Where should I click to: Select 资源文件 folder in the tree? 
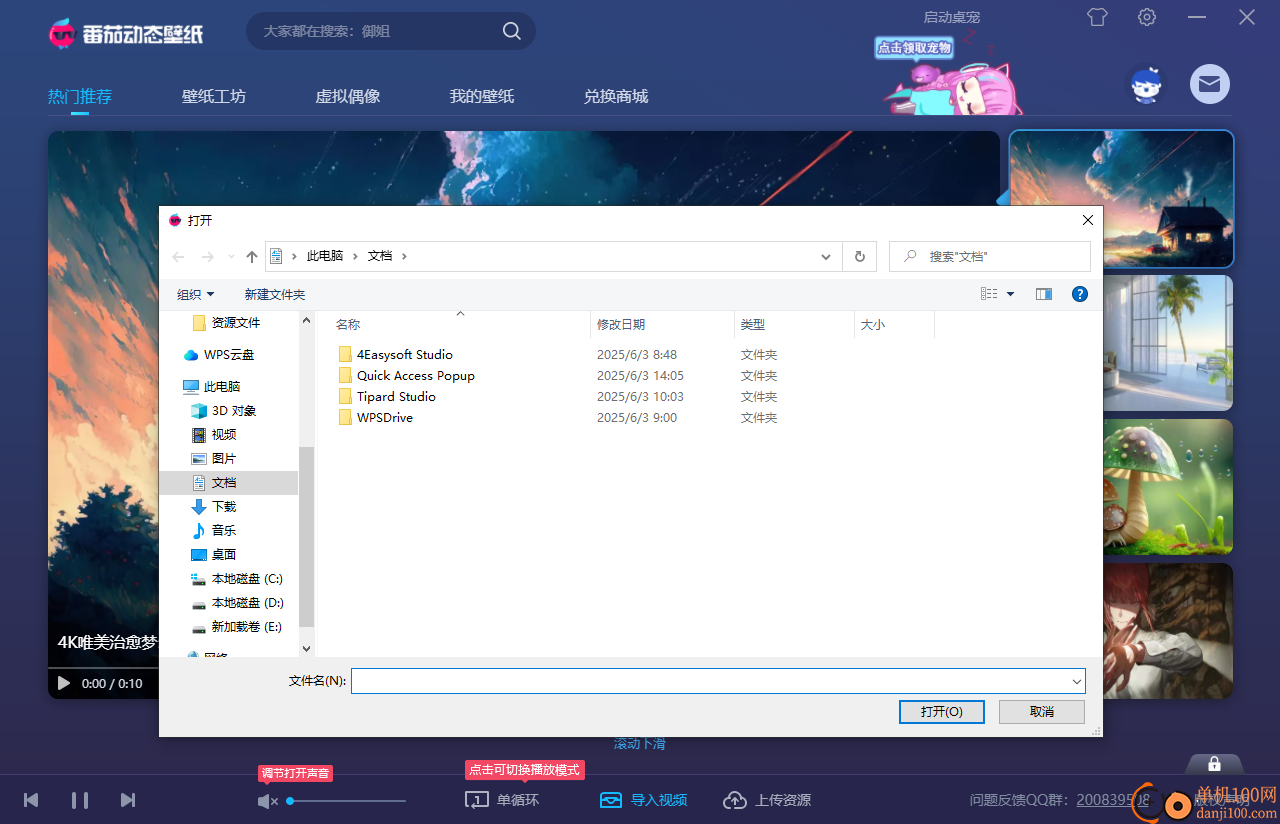coord(226,322)
